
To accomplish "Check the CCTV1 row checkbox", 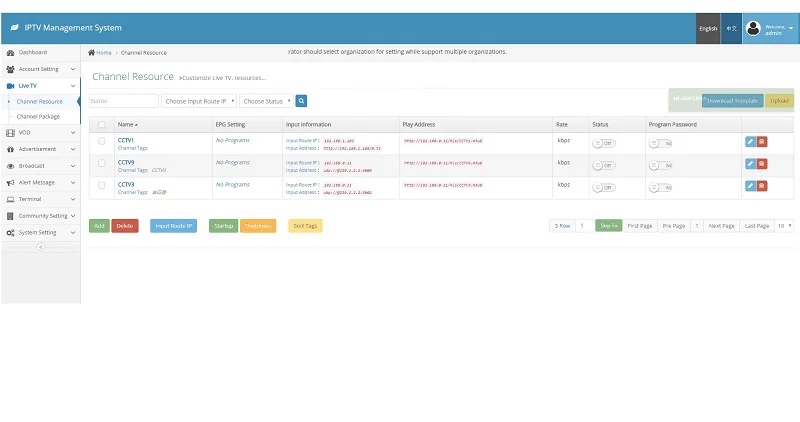I will (x=102, y=141).
